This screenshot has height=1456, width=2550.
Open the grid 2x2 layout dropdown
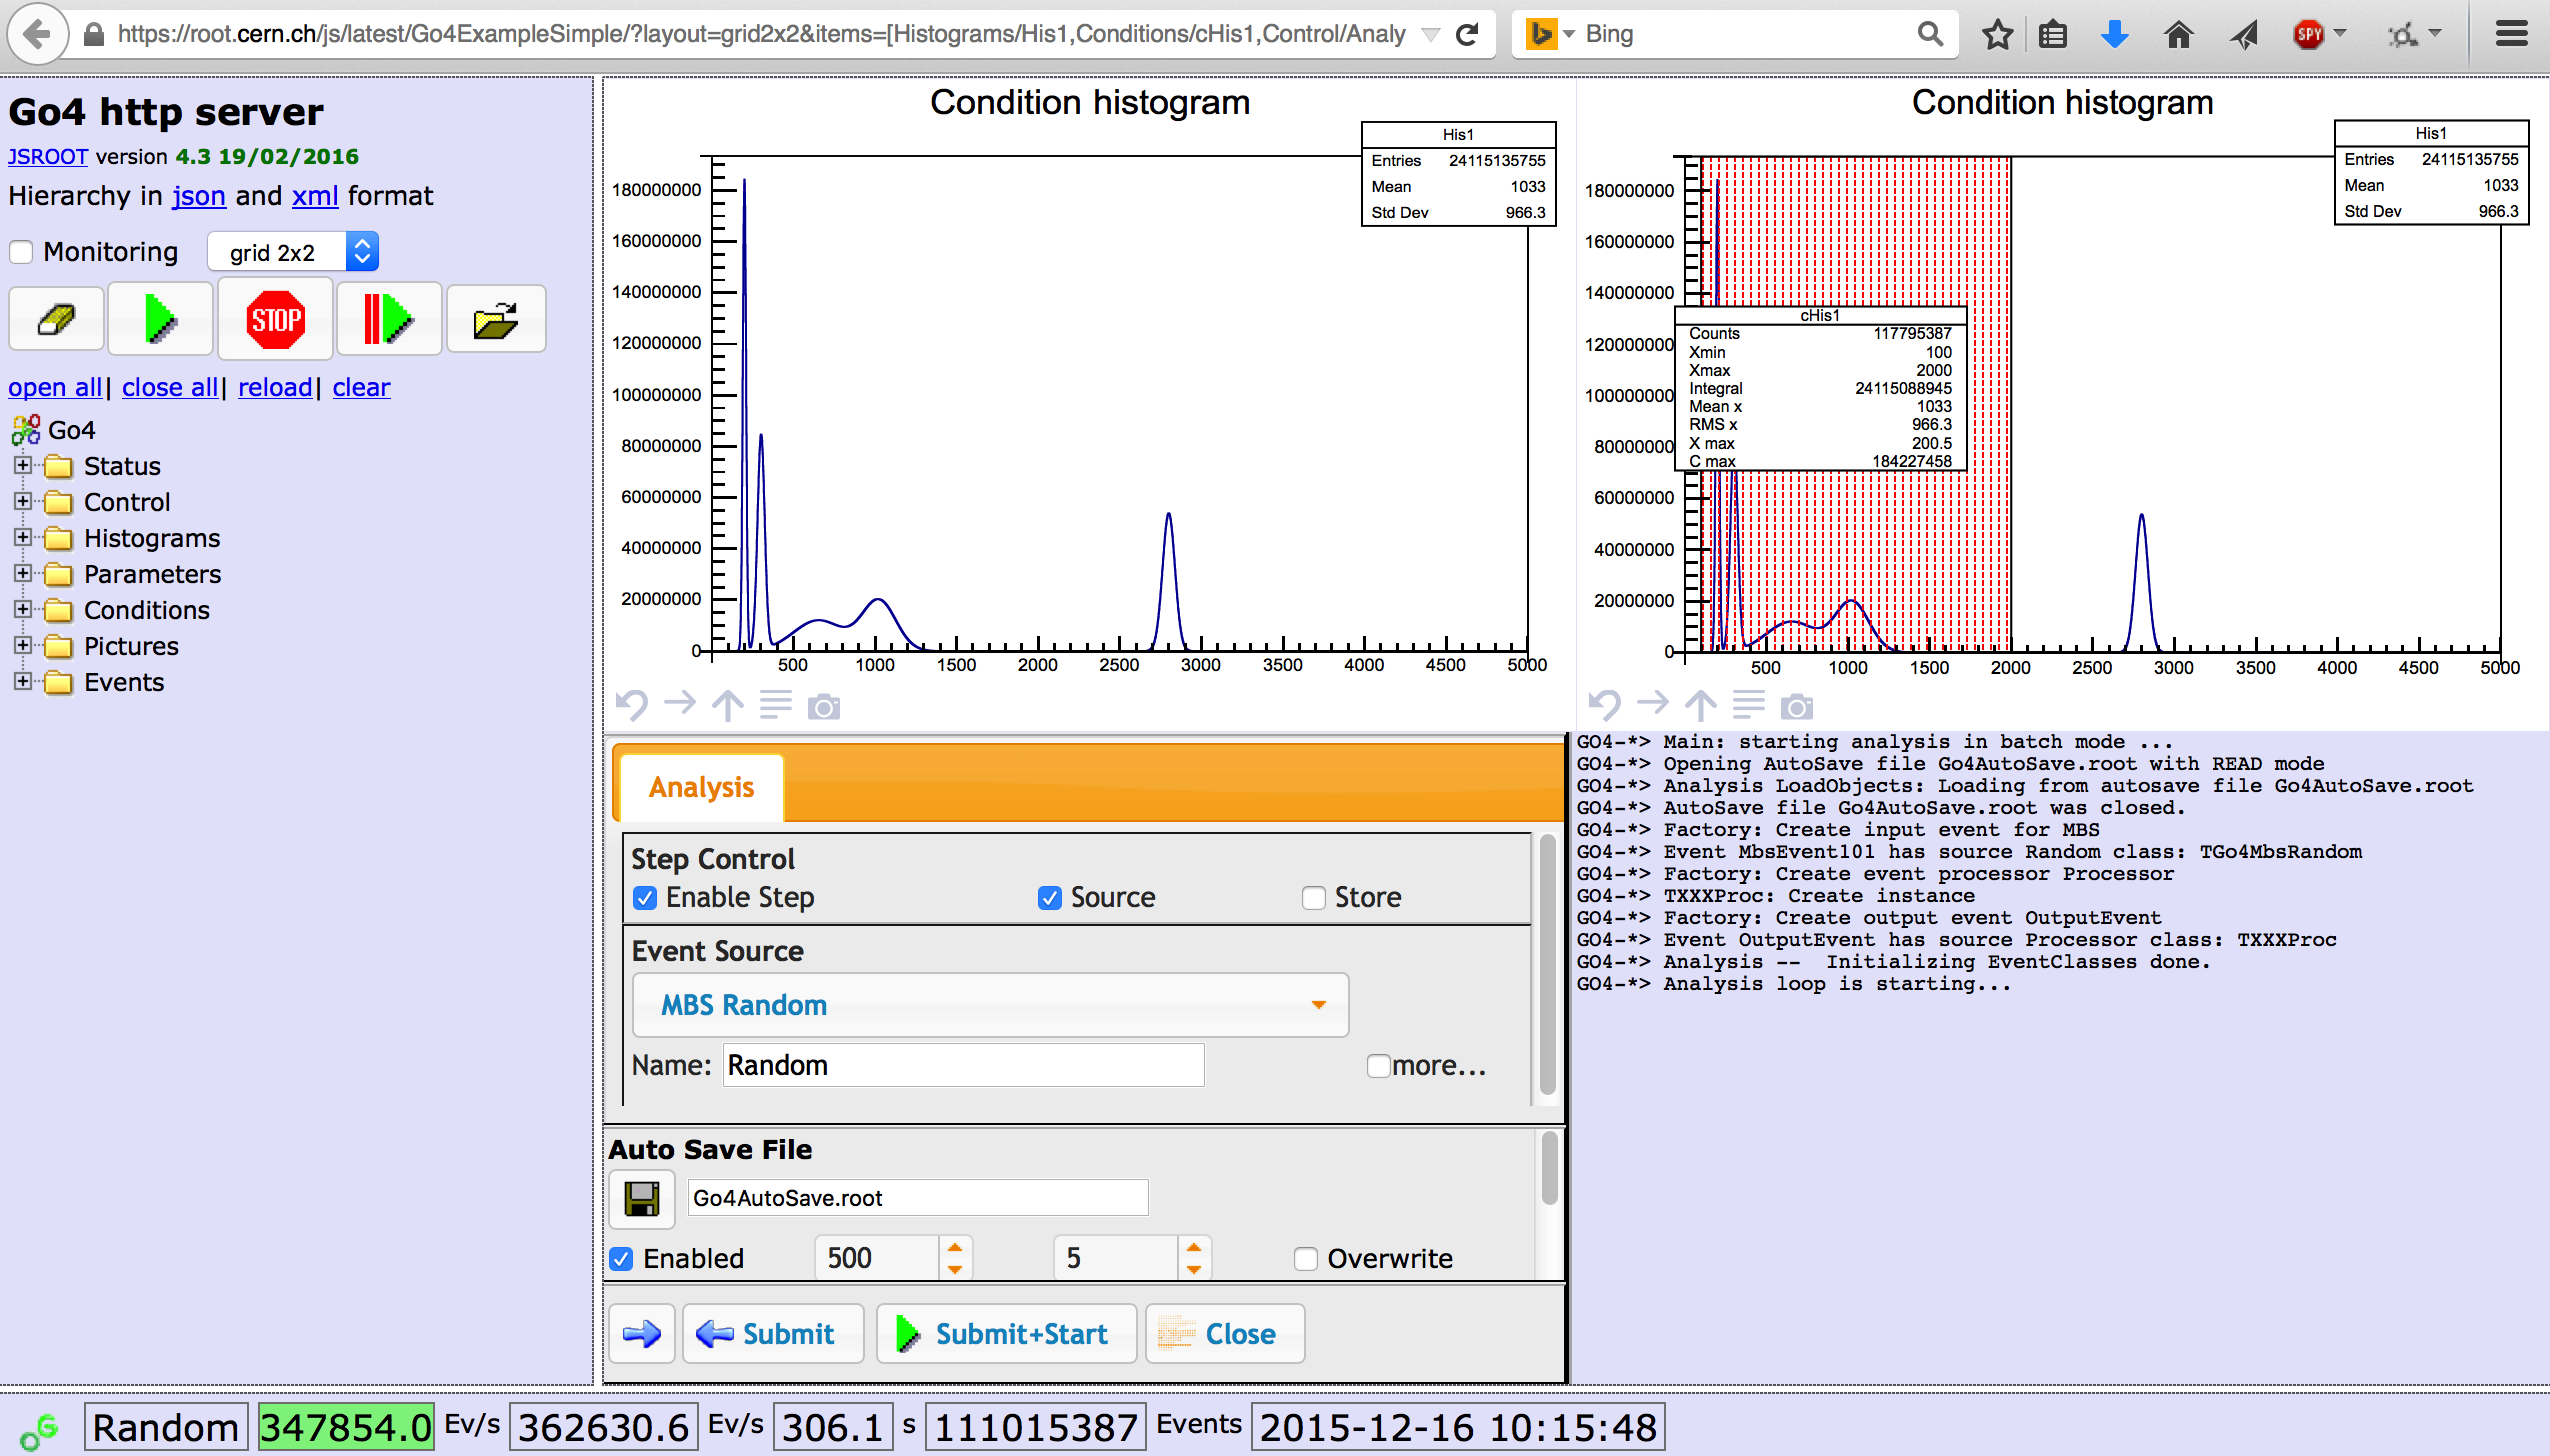[x=292, y=252]
